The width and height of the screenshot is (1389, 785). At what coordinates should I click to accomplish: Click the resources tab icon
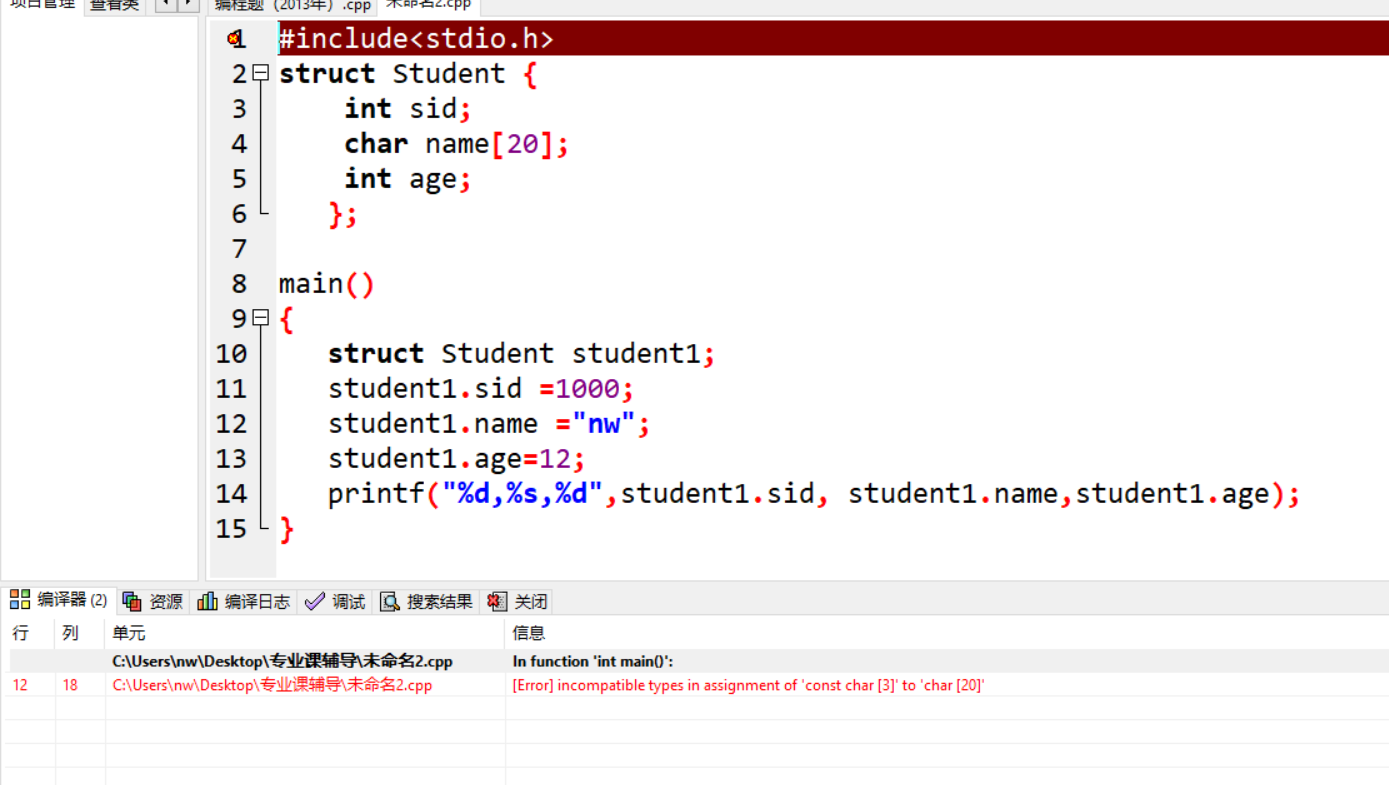pos(132,601)
